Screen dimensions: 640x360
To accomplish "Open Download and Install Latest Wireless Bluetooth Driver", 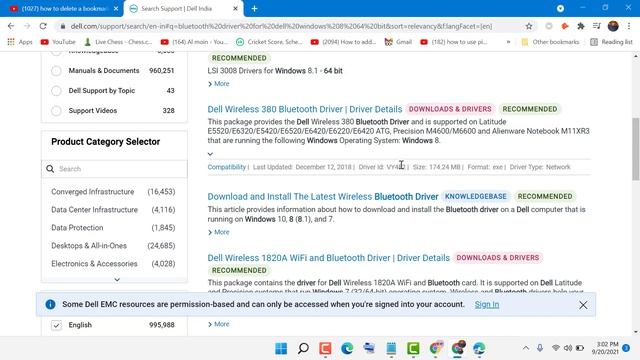I will 322,197.
